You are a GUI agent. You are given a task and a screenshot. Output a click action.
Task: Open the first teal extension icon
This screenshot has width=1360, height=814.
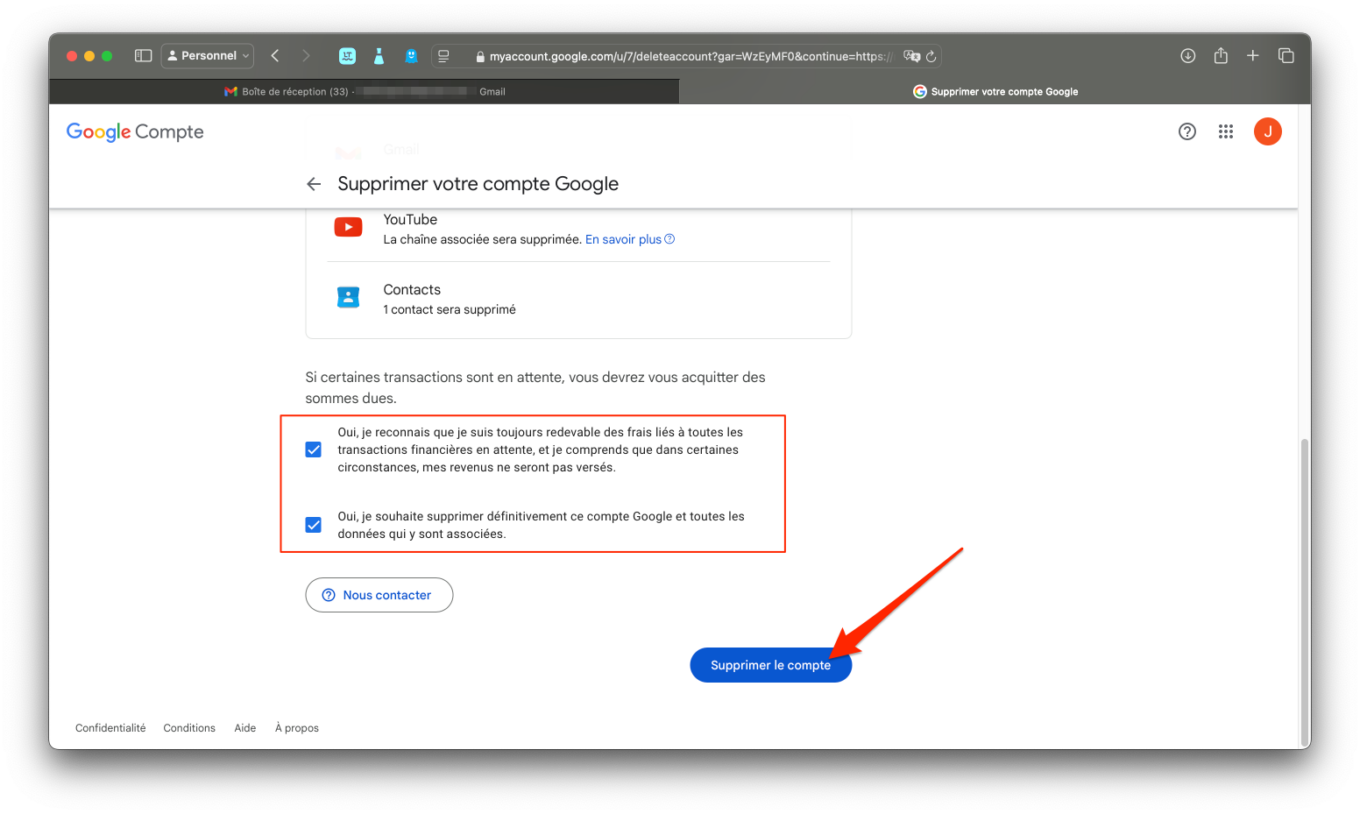(x=347, y=56)
